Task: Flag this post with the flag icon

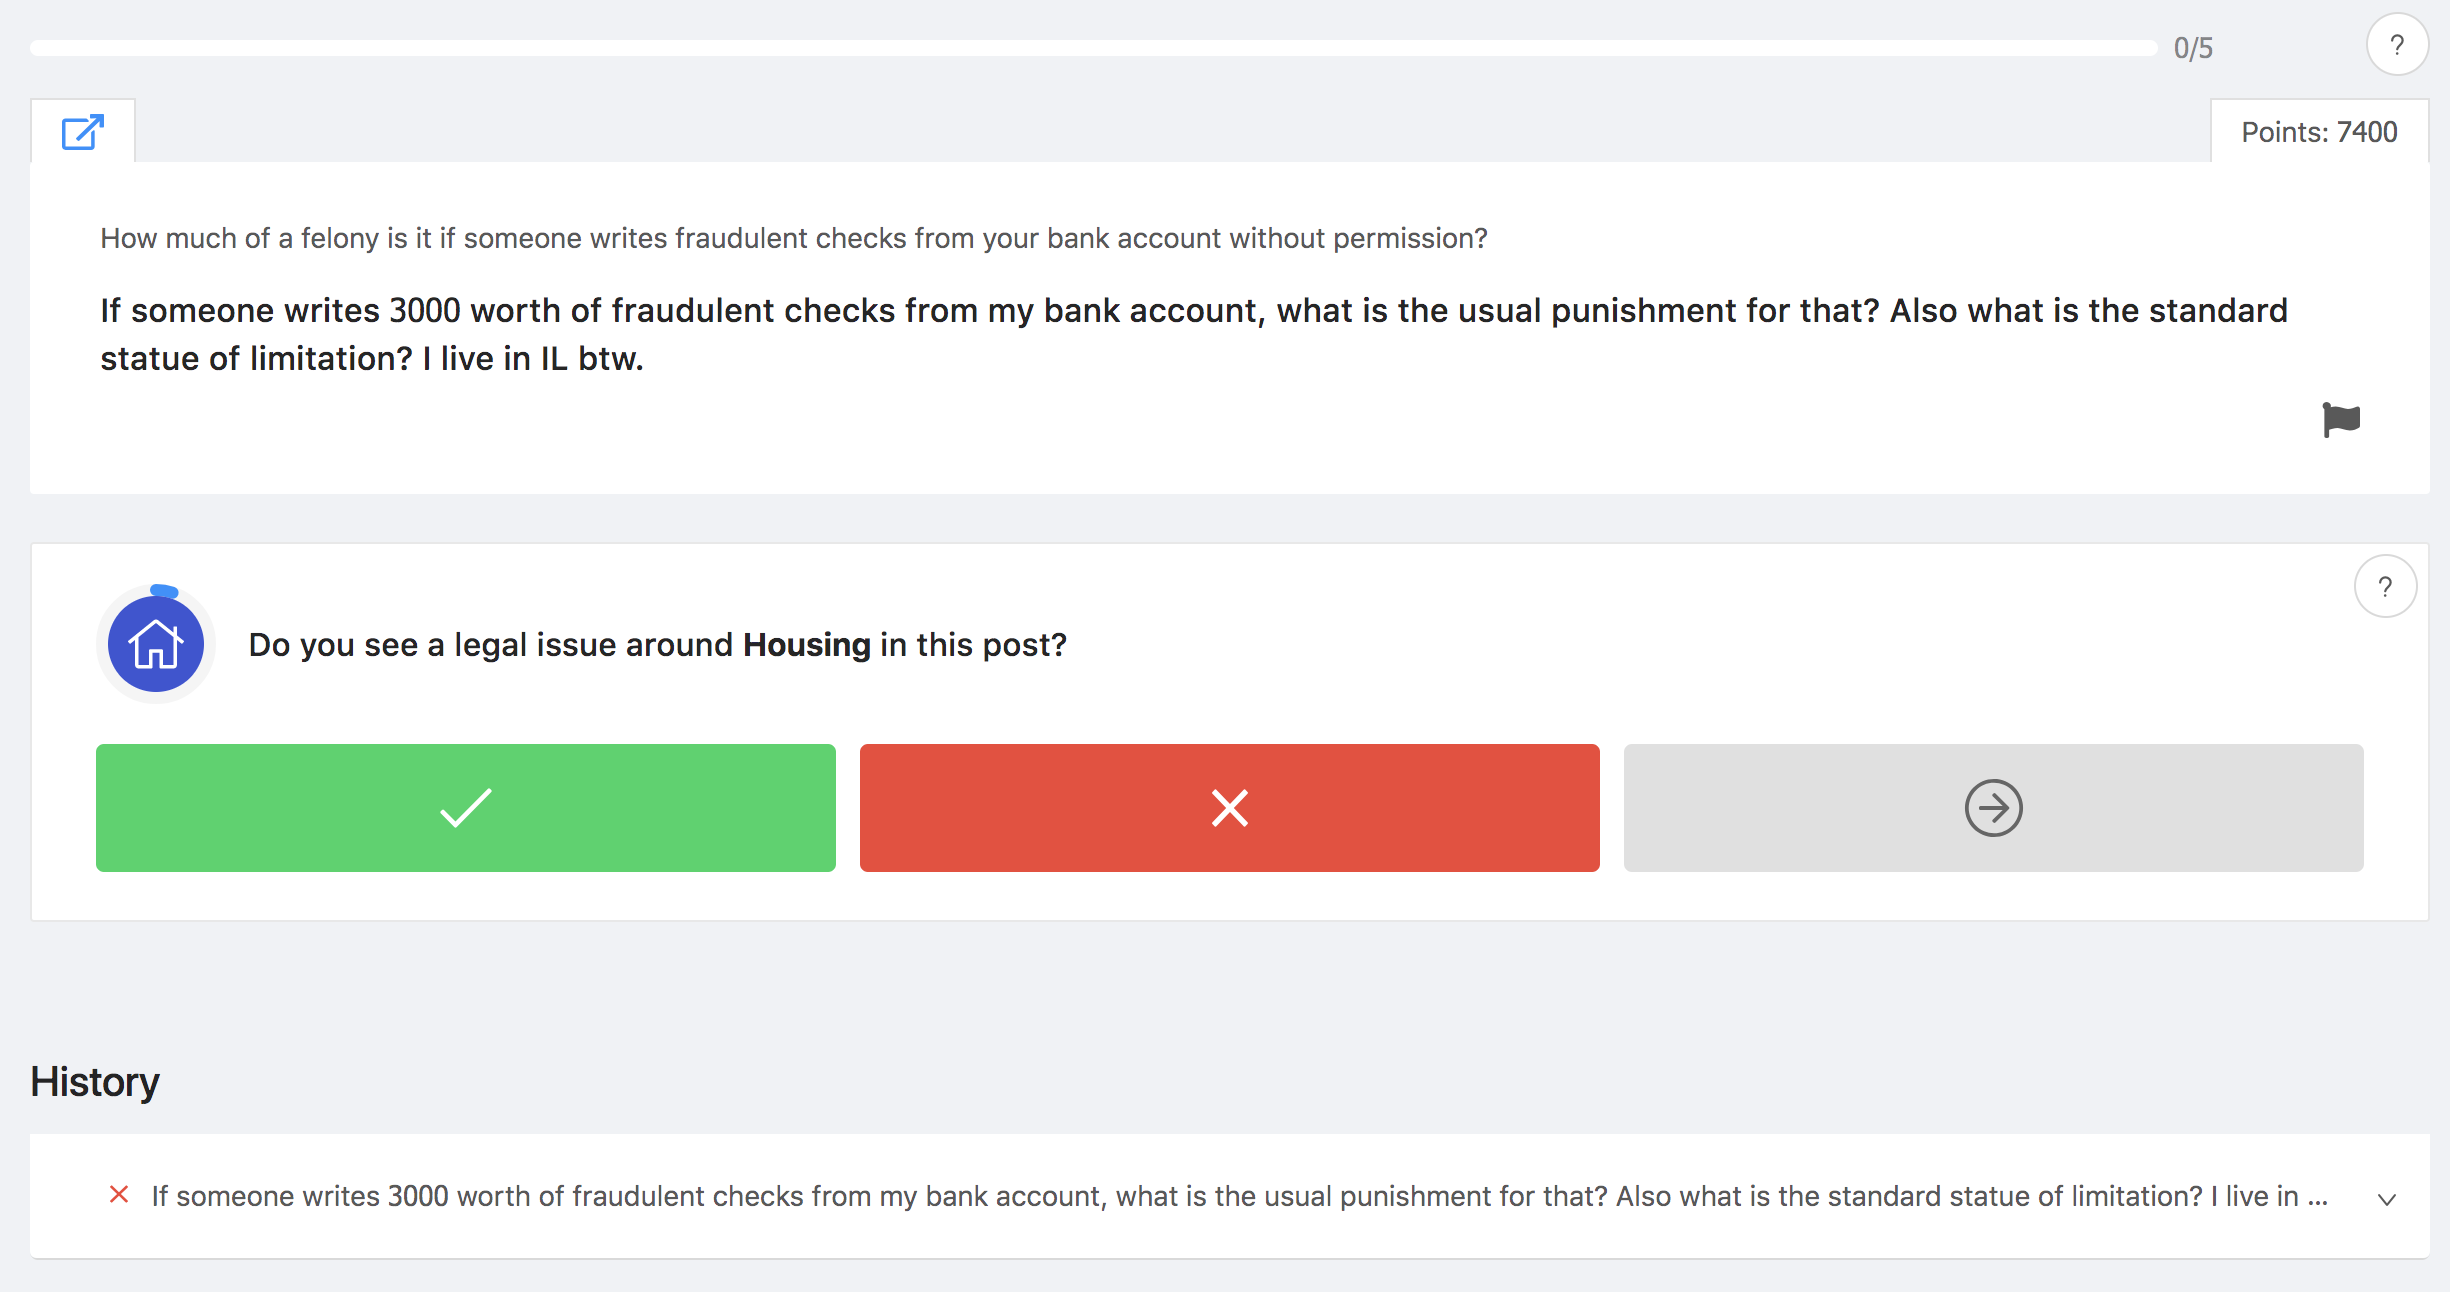Action: click(x=2340, y=420)
